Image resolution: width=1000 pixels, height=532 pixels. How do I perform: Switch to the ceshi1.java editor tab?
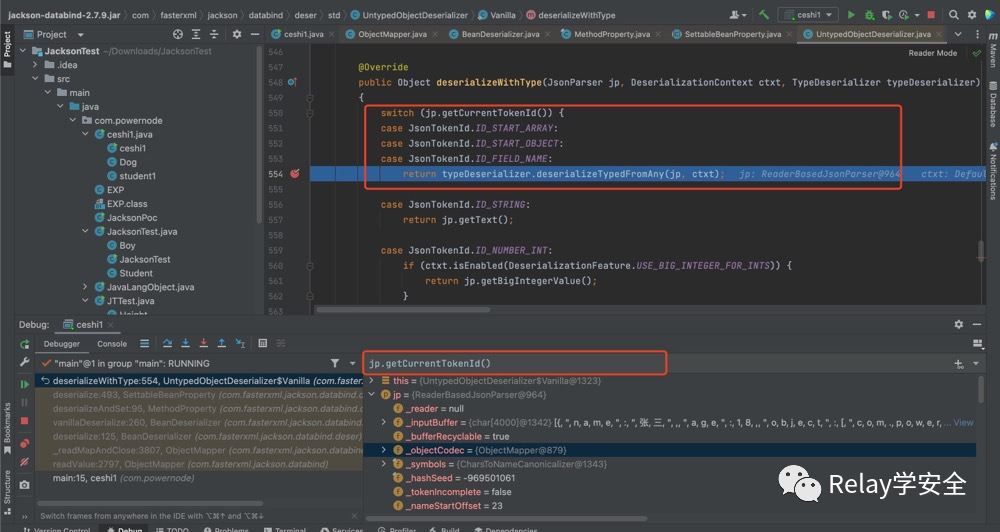(x=303, y=34)
